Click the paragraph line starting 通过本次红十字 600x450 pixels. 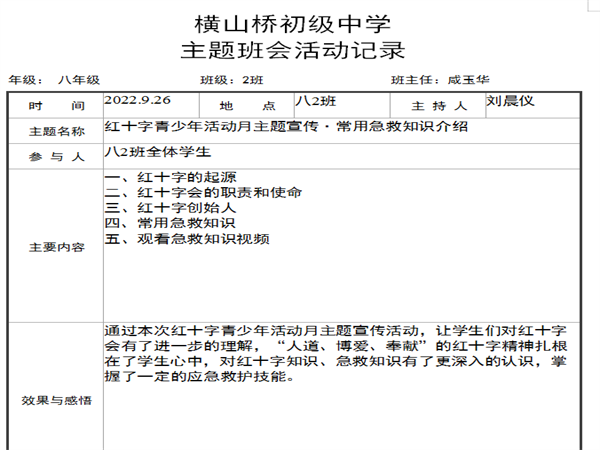click(x=336, y=330)
